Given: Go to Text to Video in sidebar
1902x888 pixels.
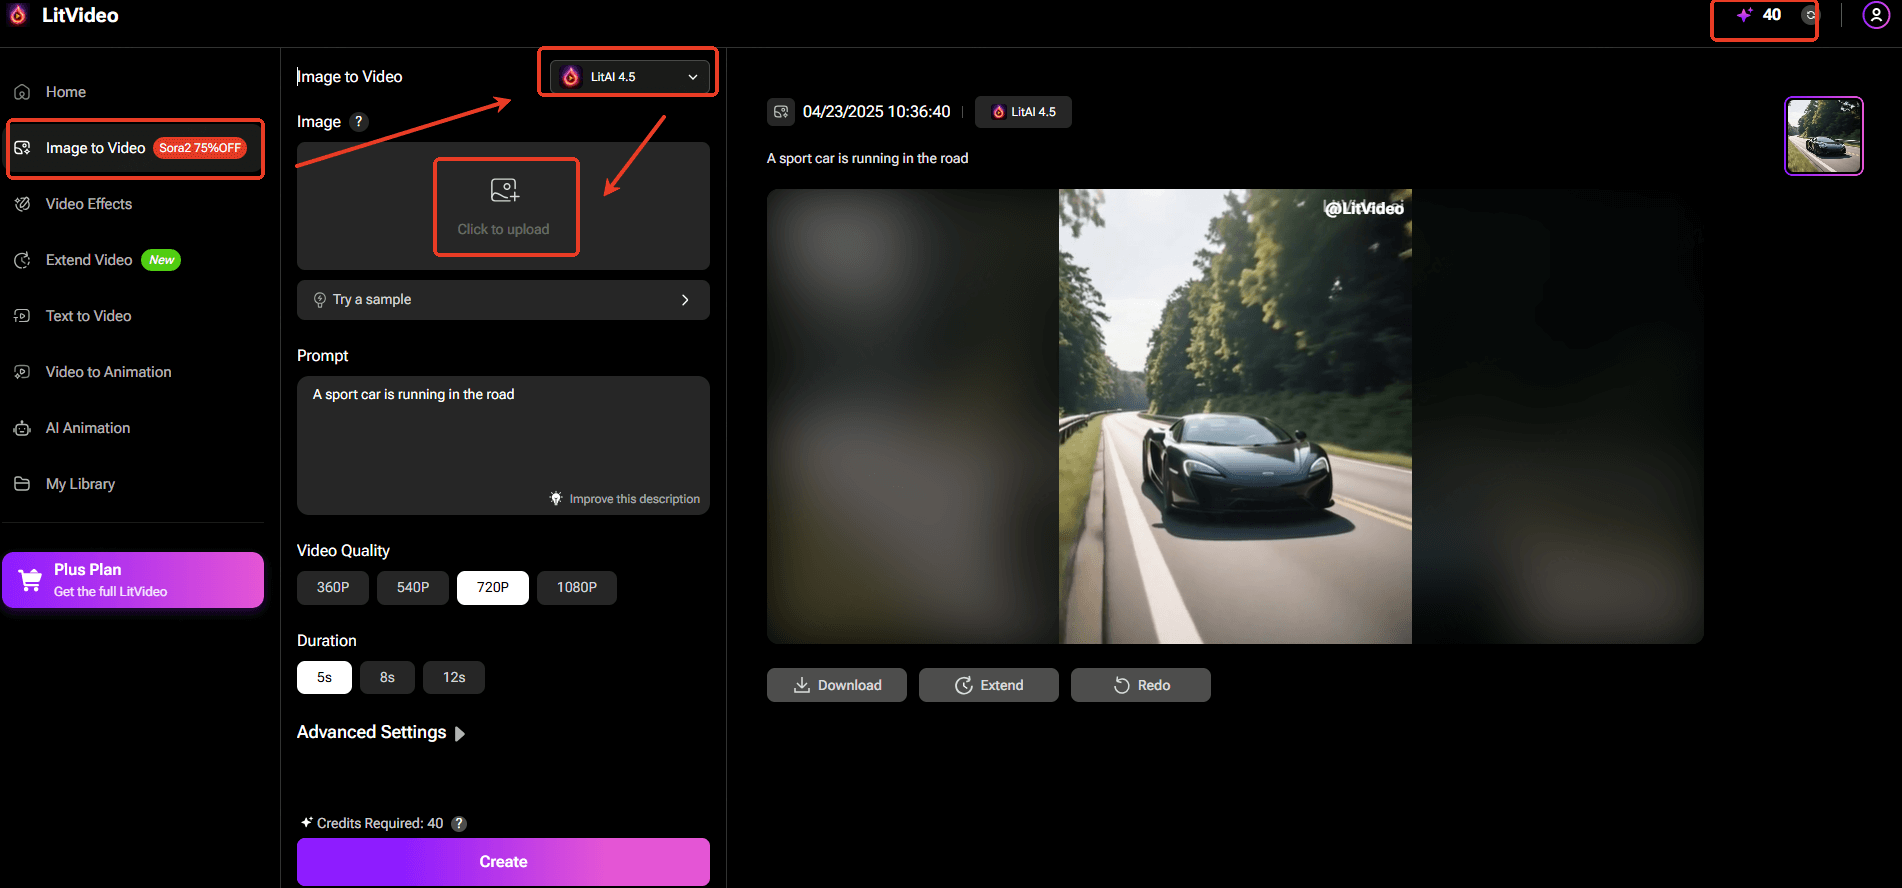Looking at the screenshot, I should click(x=88, y=316).
